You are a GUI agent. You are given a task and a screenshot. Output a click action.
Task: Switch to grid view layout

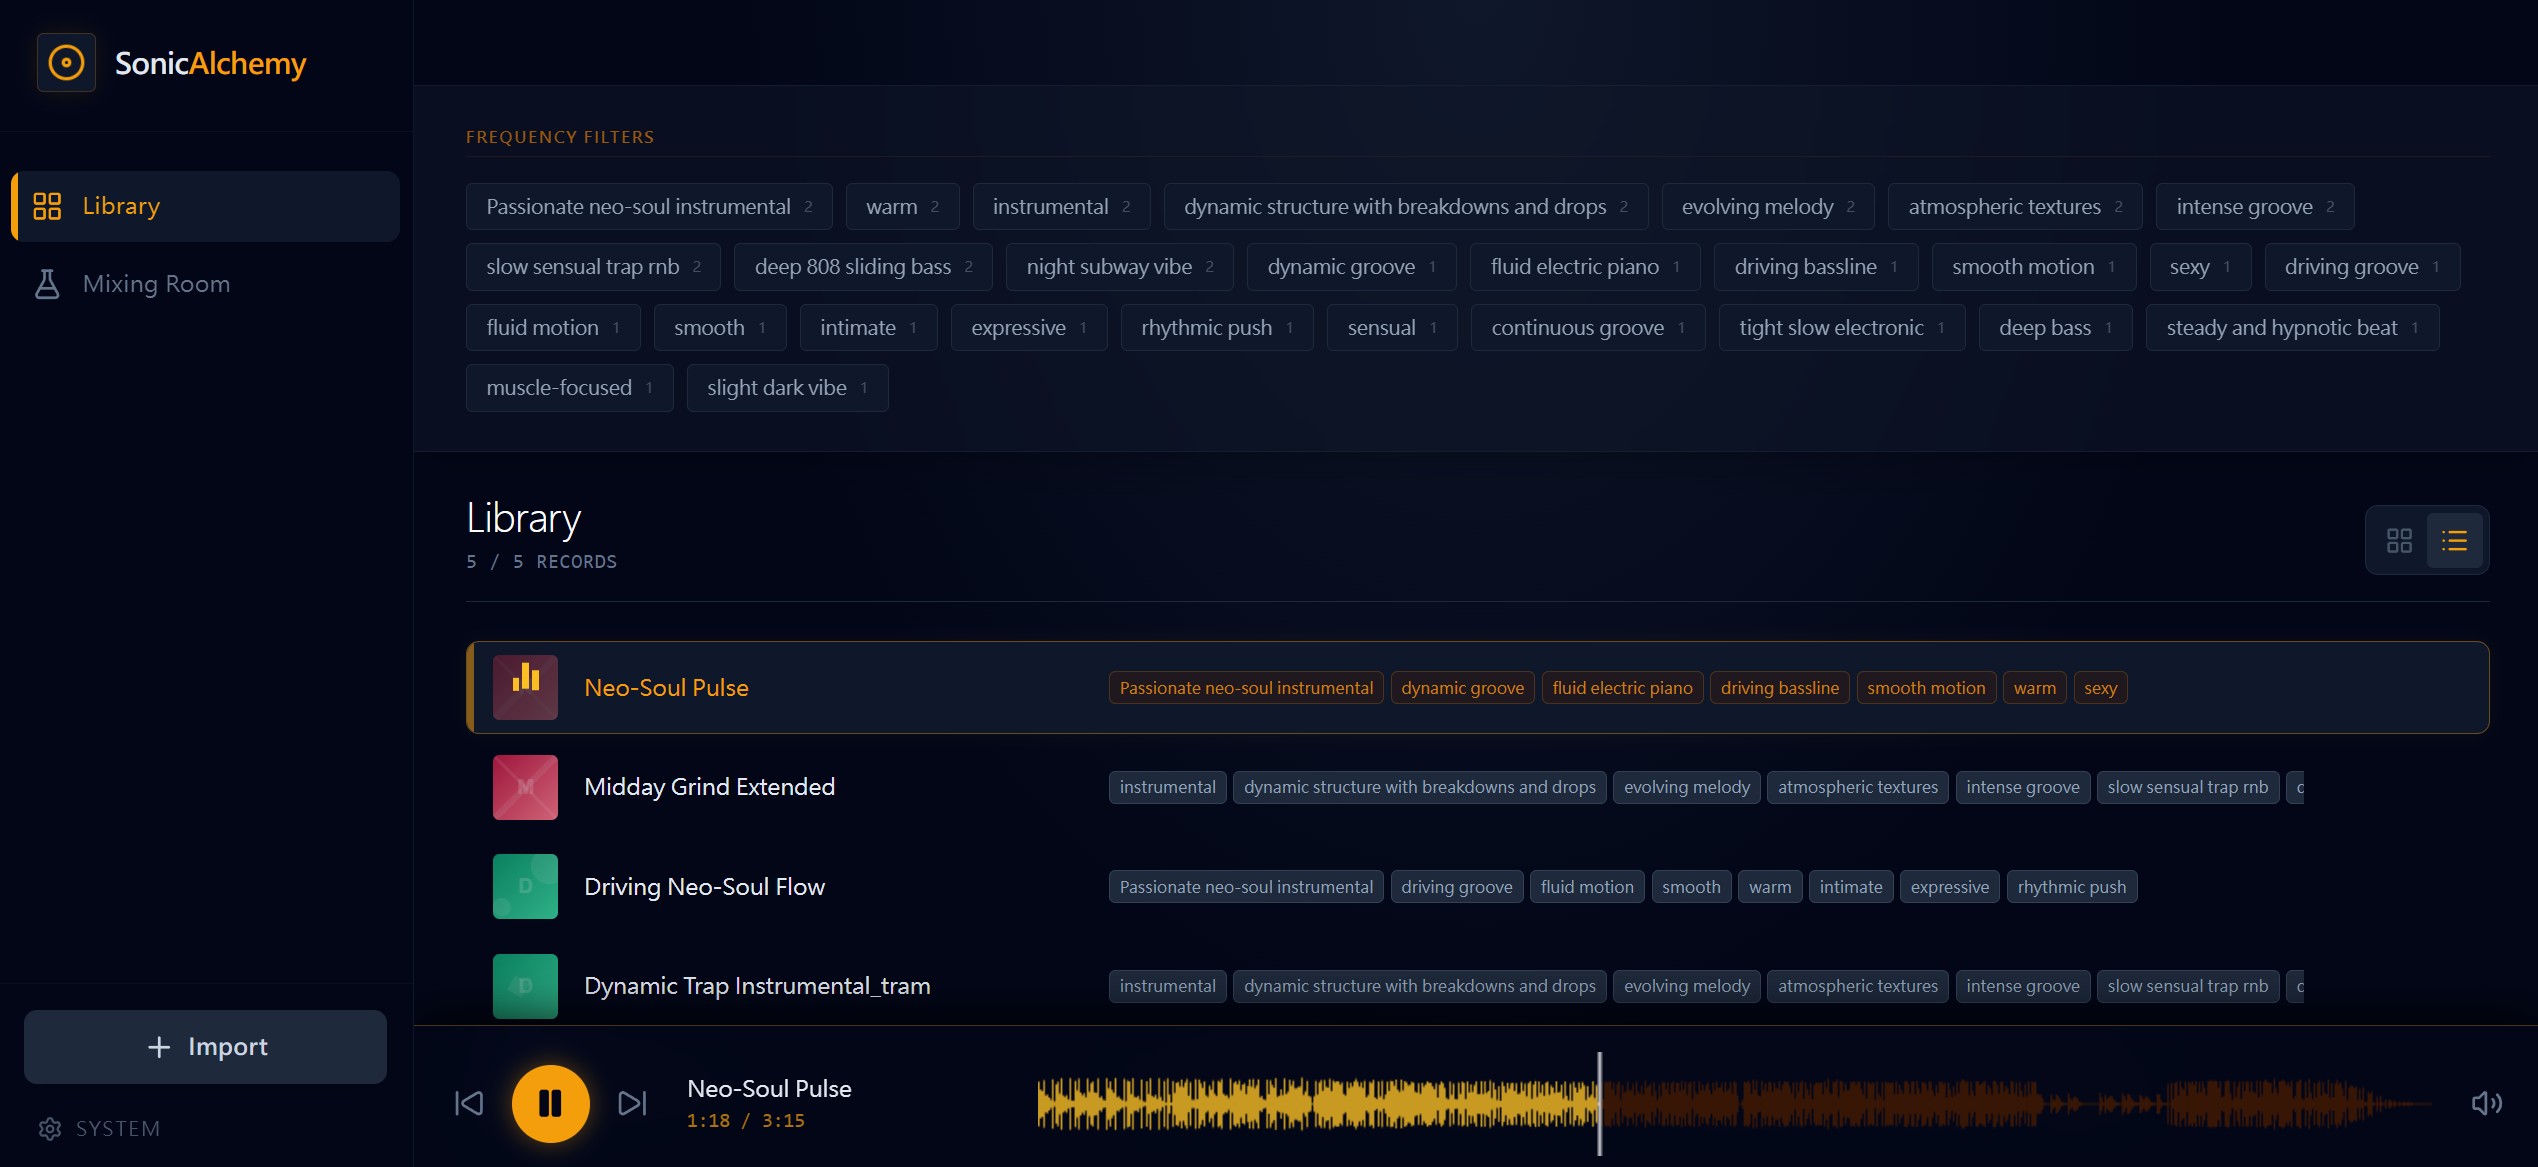[2399, 541]
